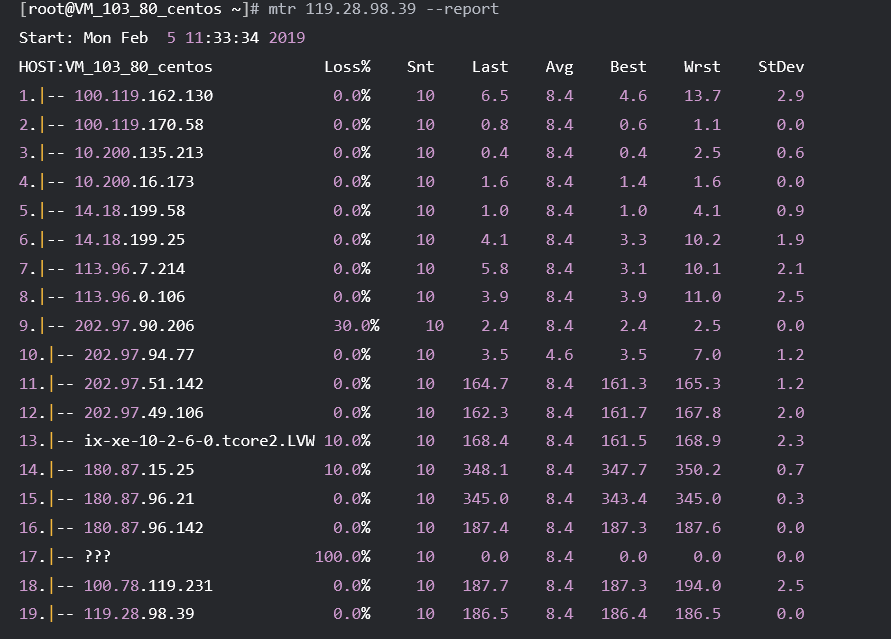Click hop 15 IP address 180.87.96.21

click(139, 499)
